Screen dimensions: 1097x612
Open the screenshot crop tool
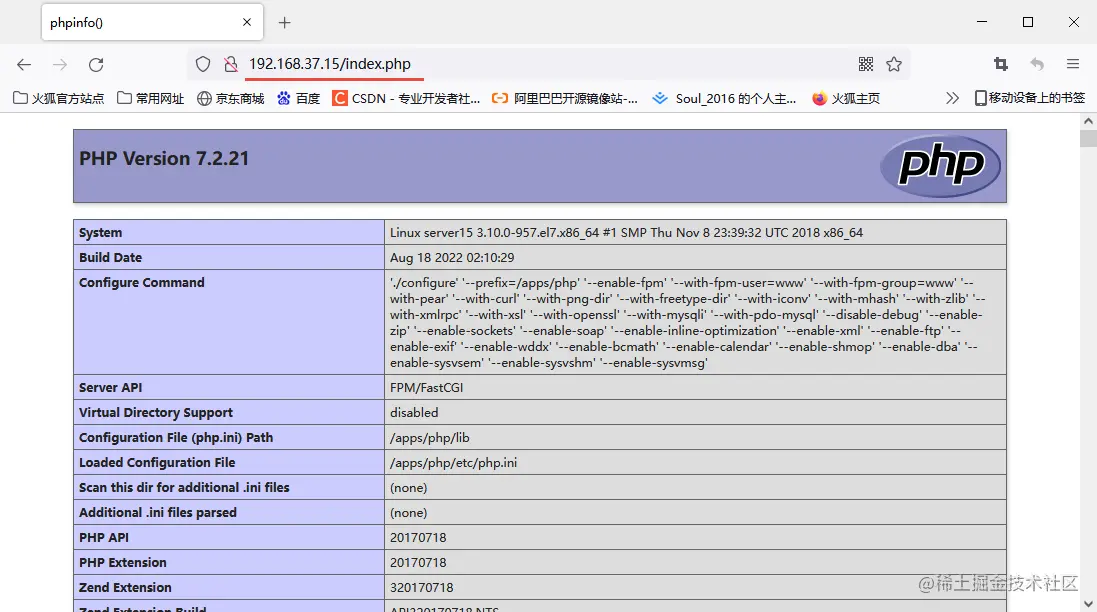(x=1001, y=64)
